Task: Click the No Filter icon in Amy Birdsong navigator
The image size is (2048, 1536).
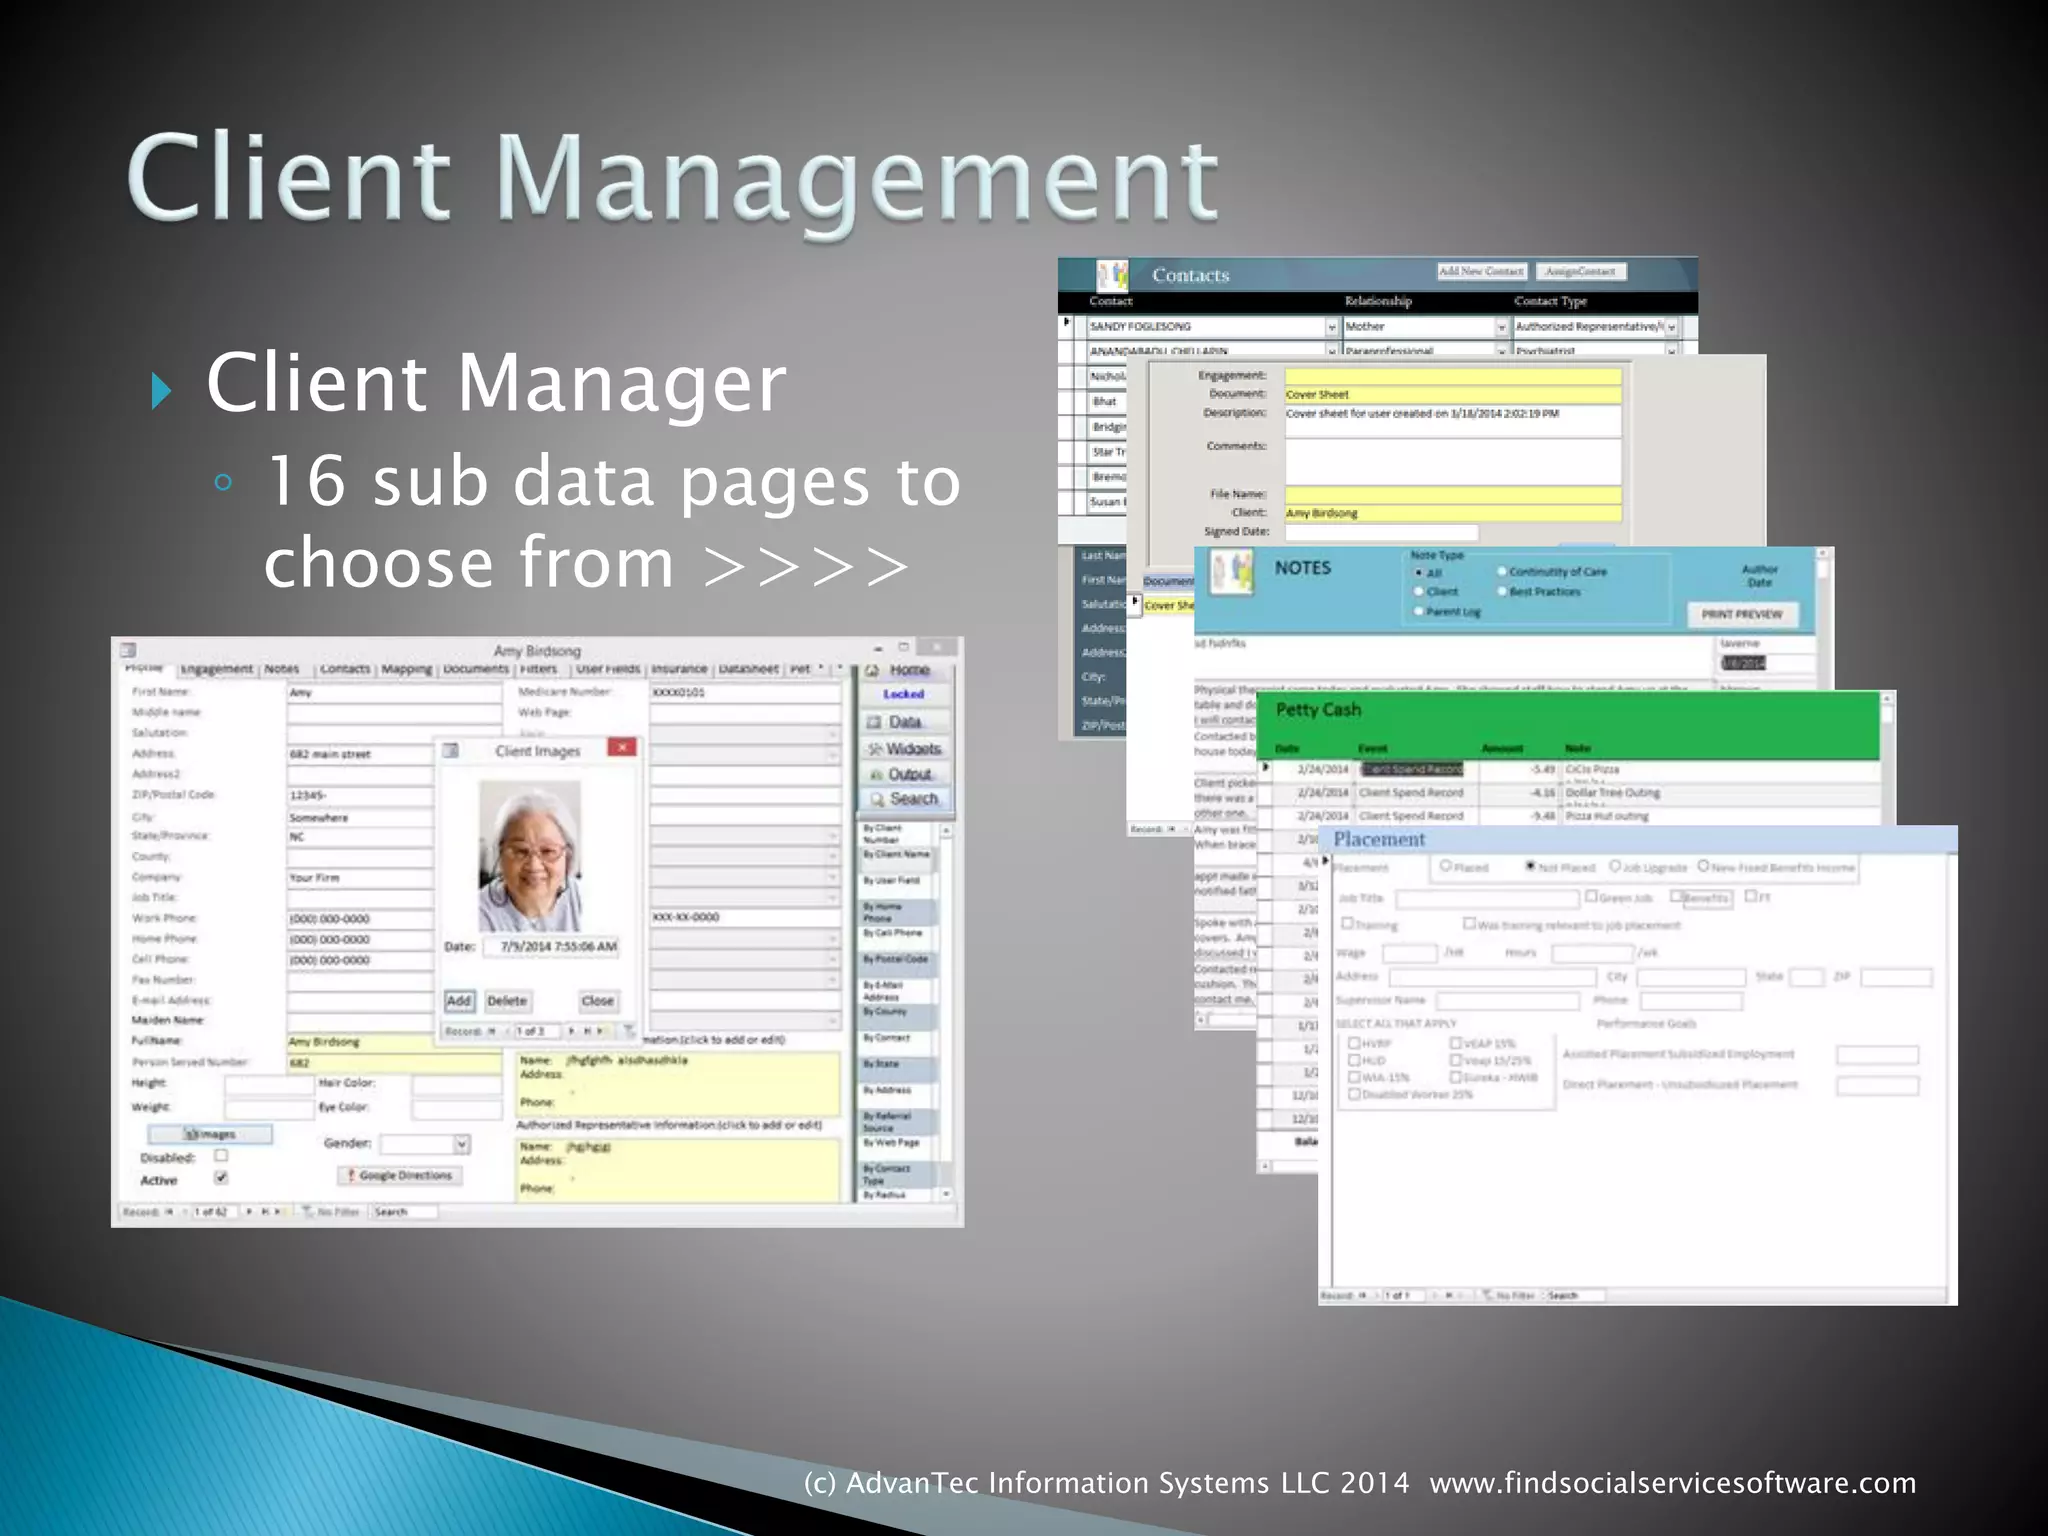Action: (x=308, y=1212)
